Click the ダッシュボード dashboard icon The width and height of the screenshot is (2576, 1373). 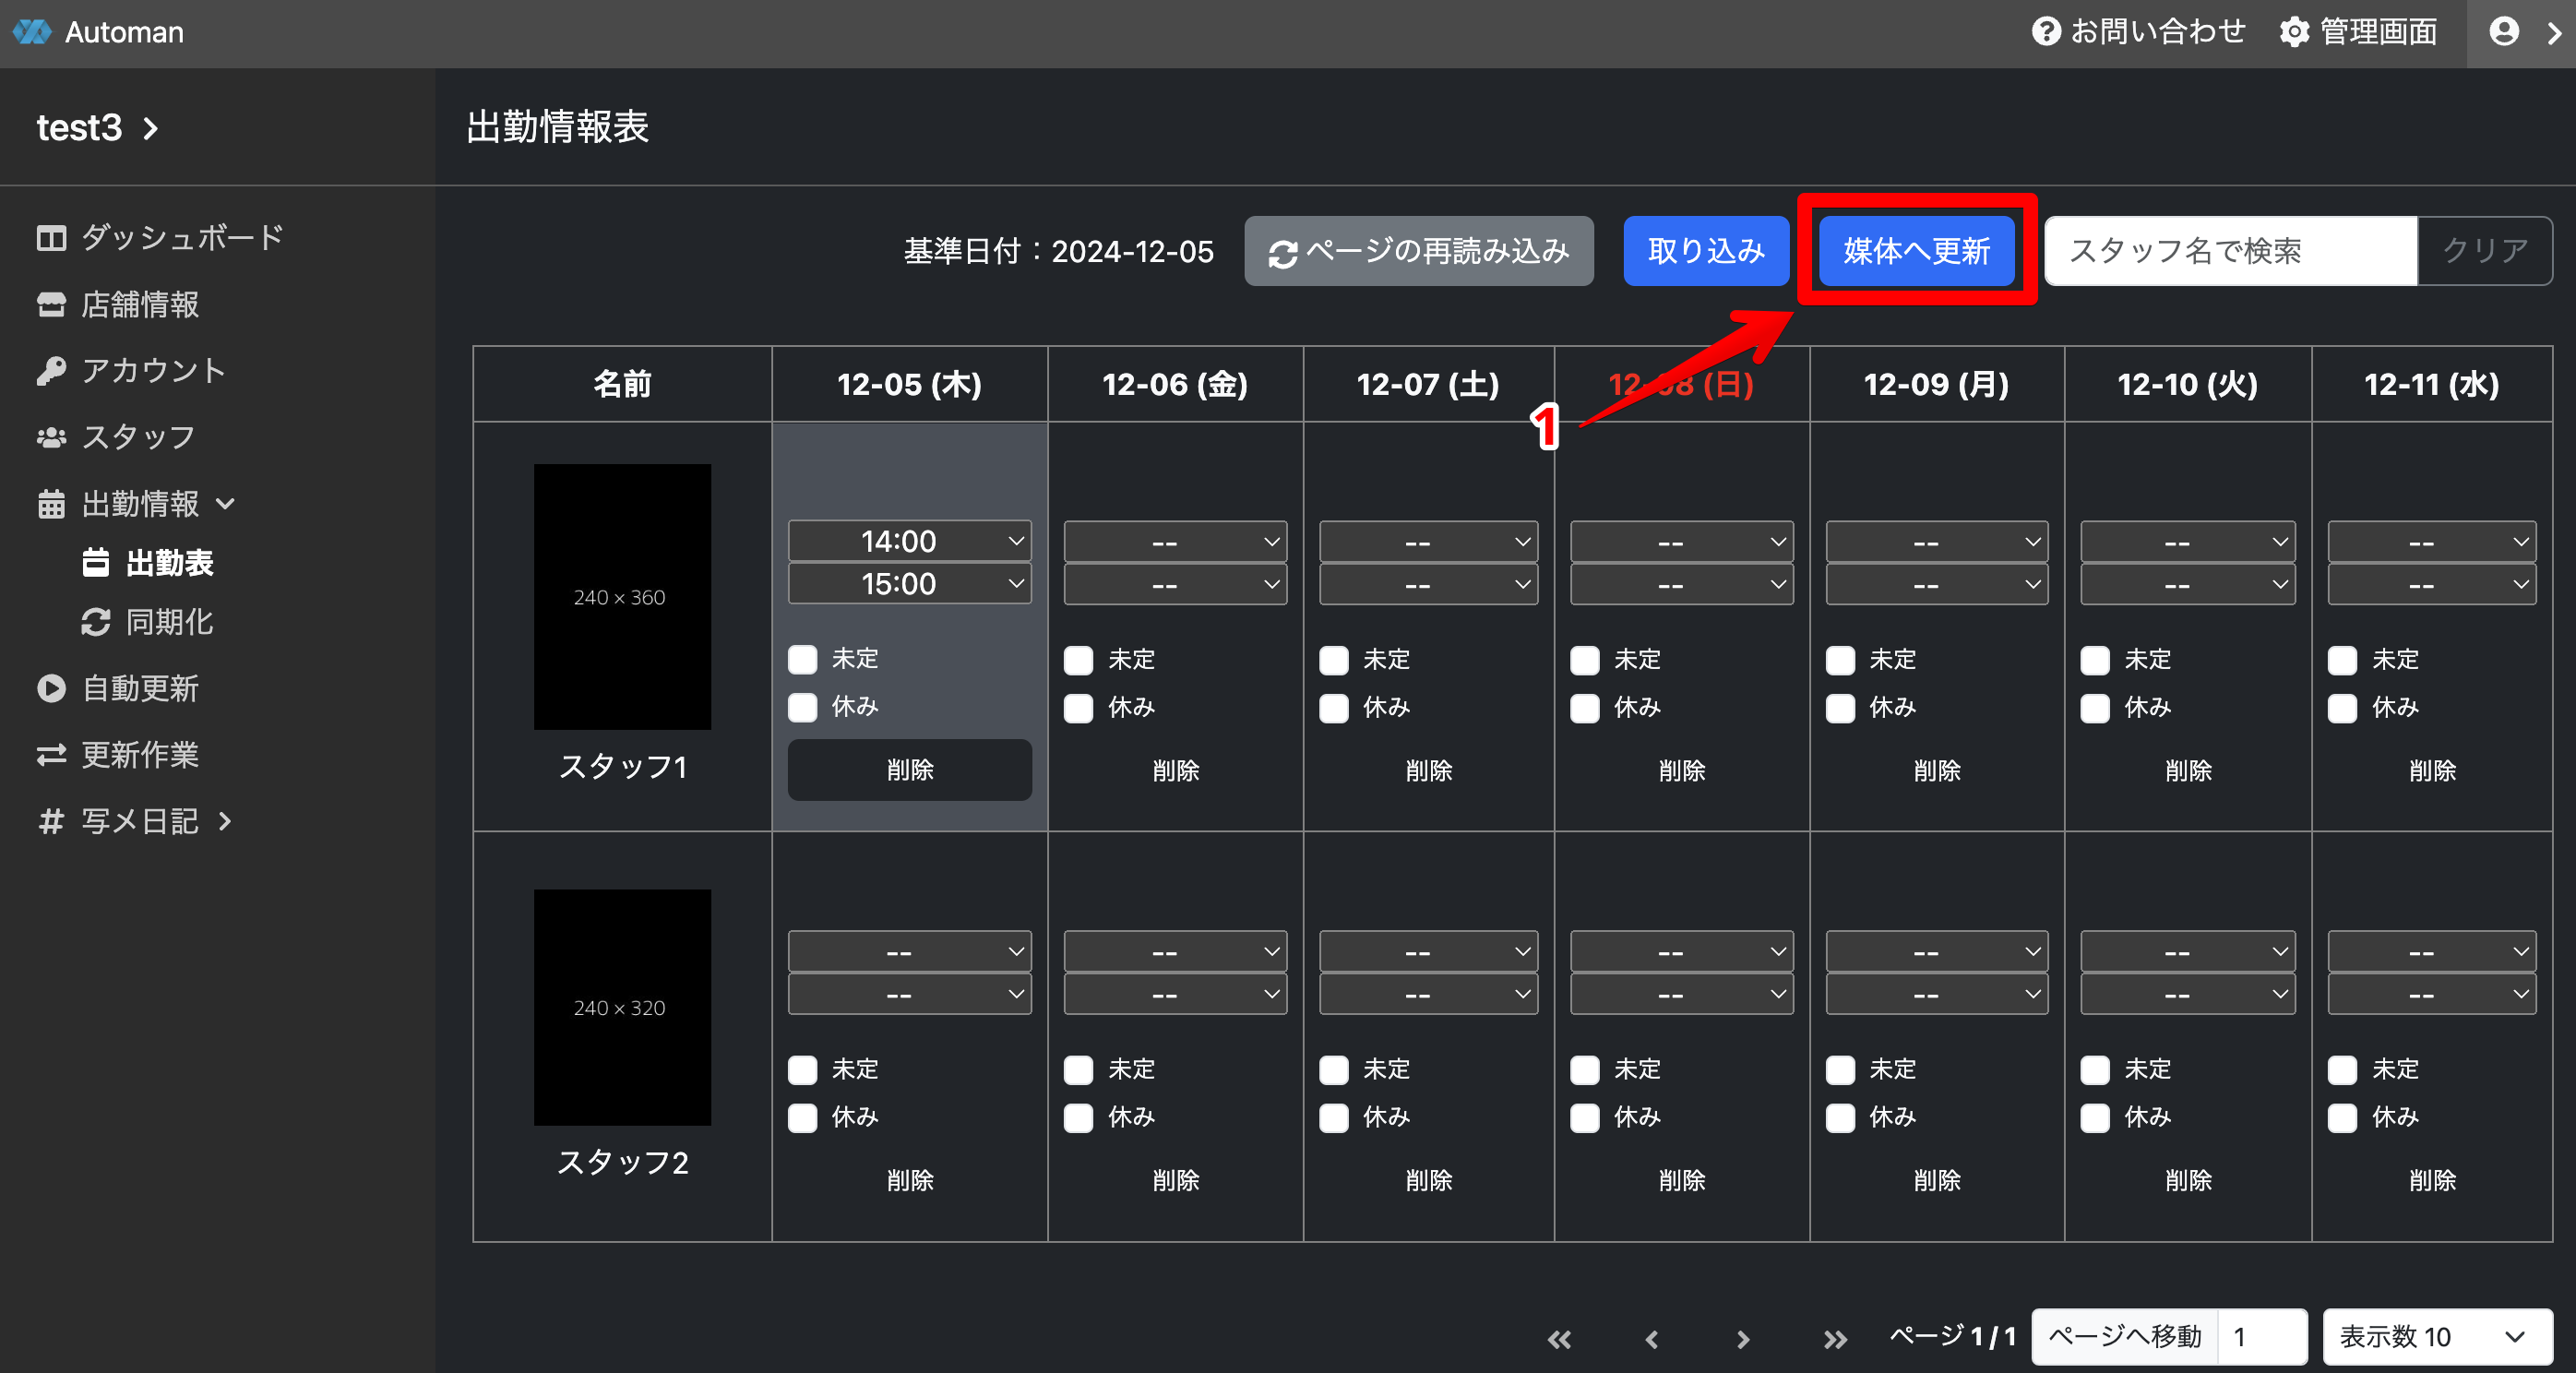[x=51, y=238]
